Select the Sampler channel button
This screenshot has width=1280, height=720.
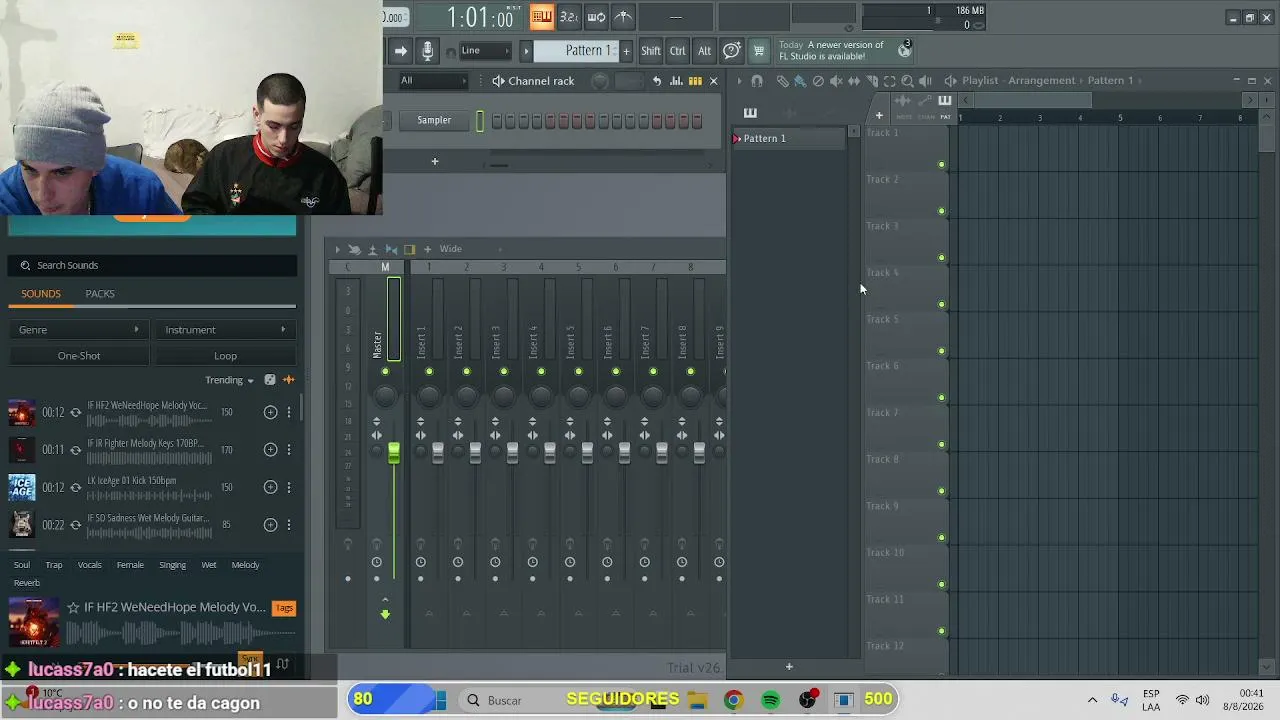tap(434, 120)
